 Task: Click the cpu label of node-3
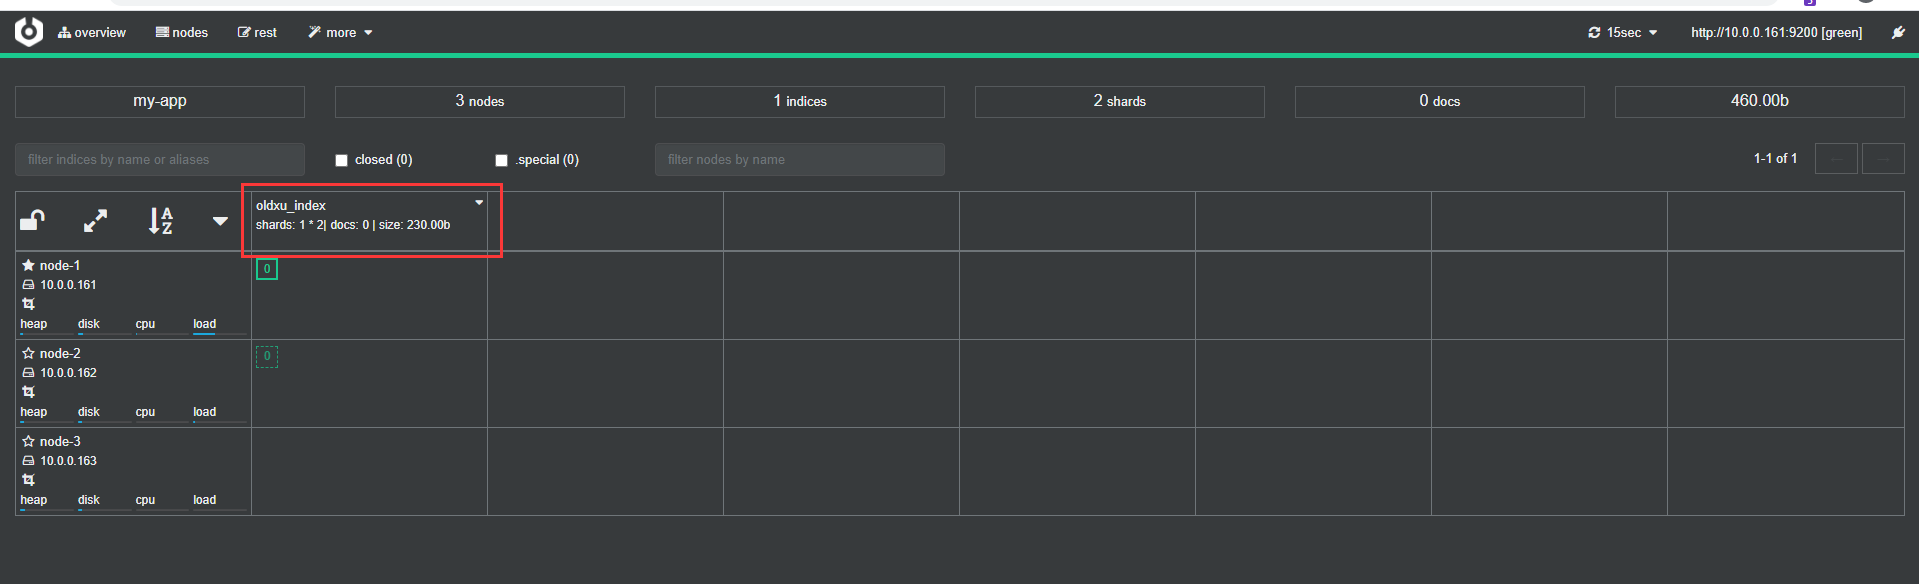pyautogui.click(x=145, y=500)
